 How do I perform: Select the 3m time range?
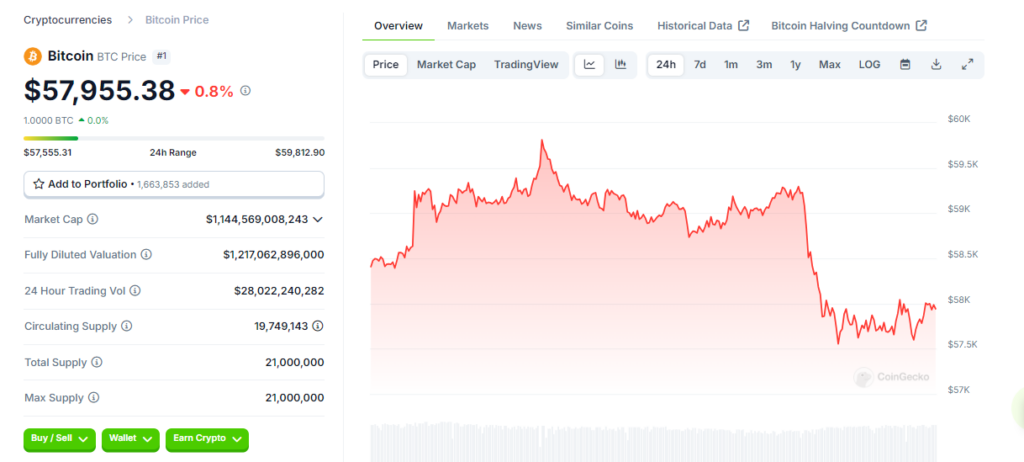[764, 65]
